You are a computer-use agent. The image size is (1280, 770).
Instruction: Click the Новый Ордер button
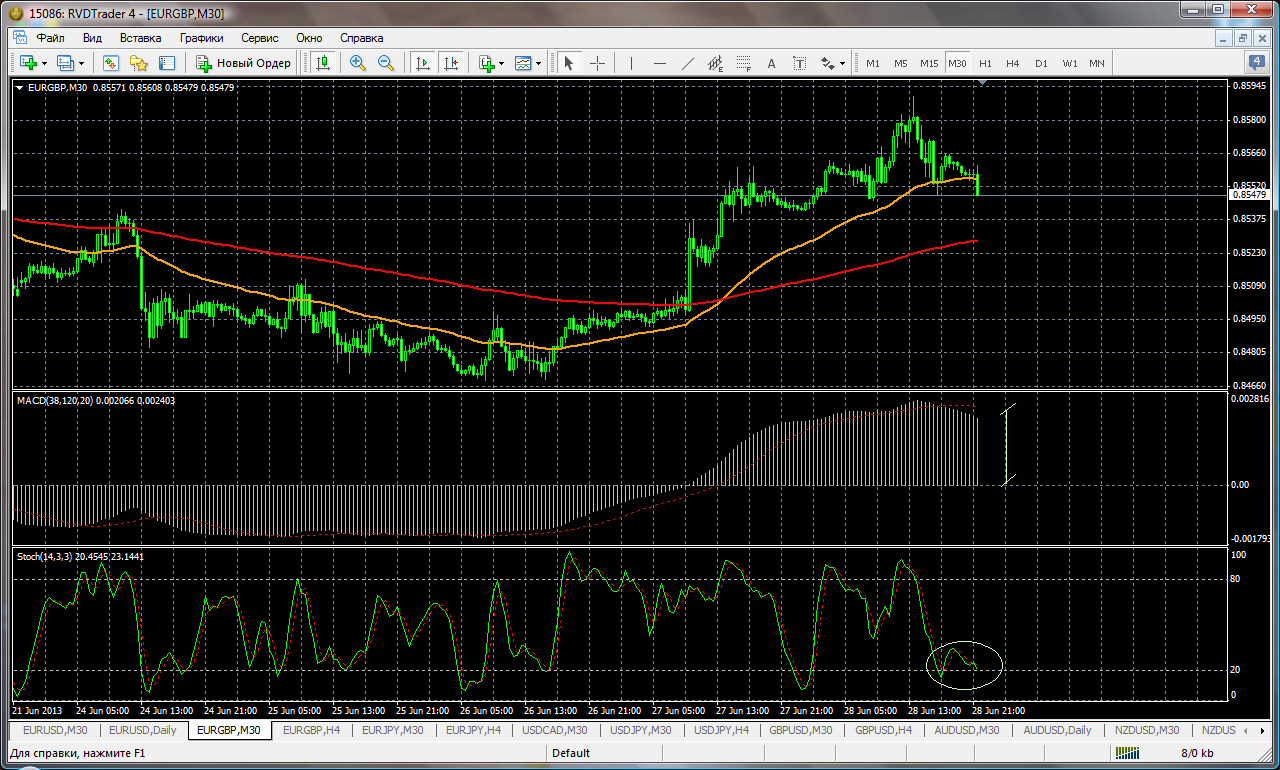coord(244,63)
